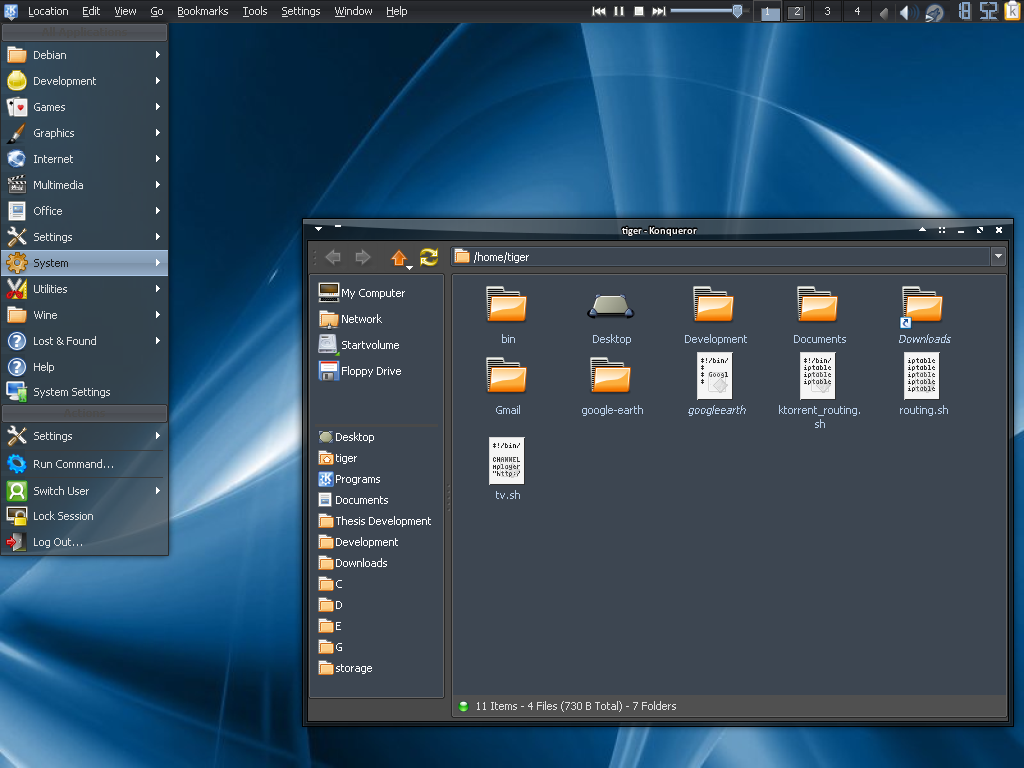Image resolution: width=1024 pixels, height=768 pixels.
Task: Open the Tools menu
Action: pyautogui.click(x=255, y=11)
